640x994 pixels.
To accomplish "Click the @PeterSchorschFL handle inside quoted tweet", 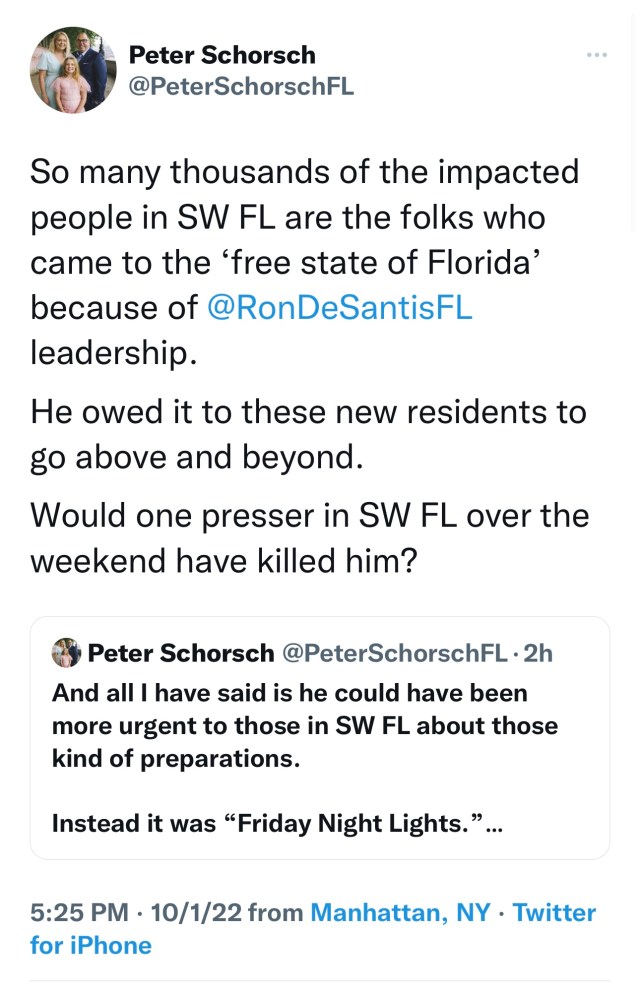I will tap(395, 653).
